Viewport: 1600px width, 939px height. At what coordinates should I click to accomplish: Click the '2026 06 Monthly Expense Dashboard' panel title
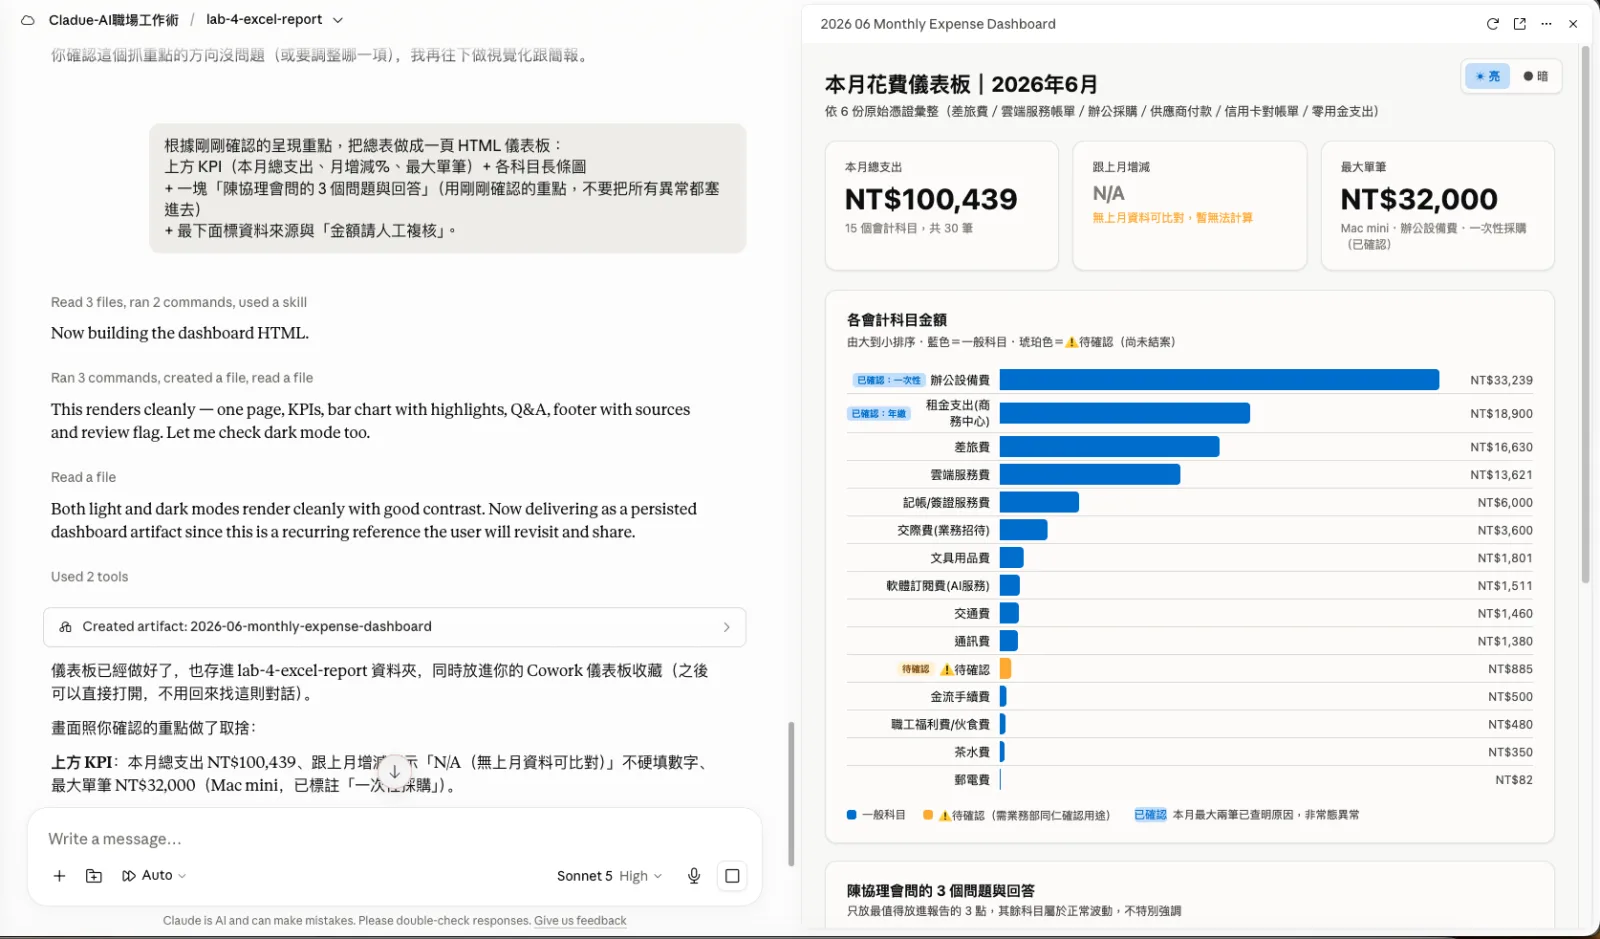938,24
